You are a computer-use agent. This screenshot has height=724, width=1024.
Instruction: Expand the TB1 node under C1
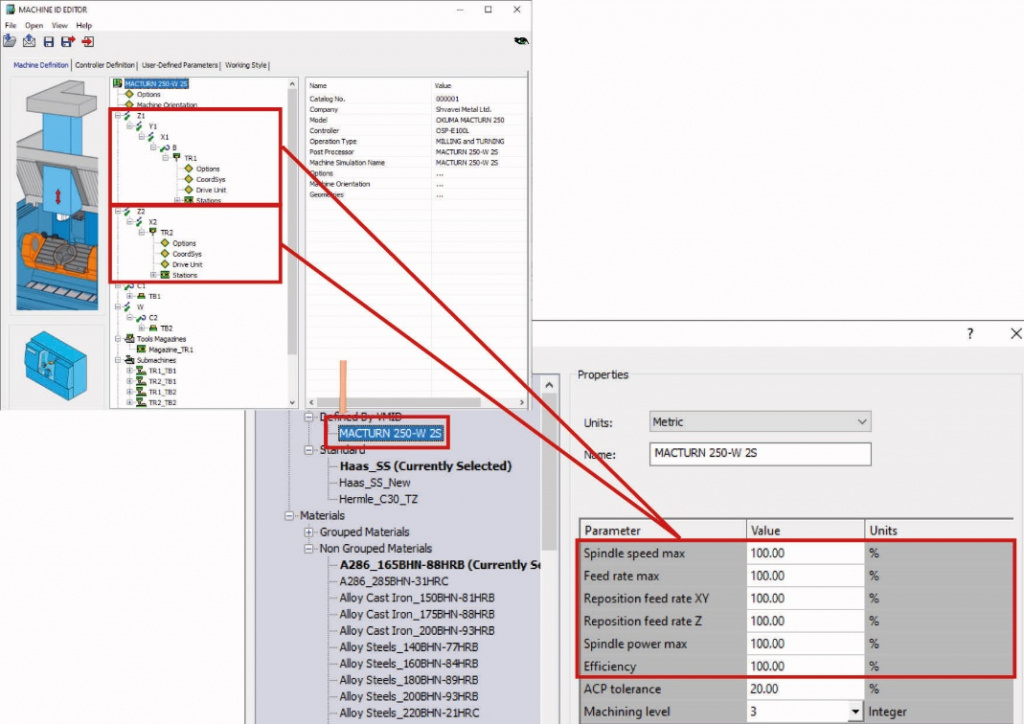point(130,296)
